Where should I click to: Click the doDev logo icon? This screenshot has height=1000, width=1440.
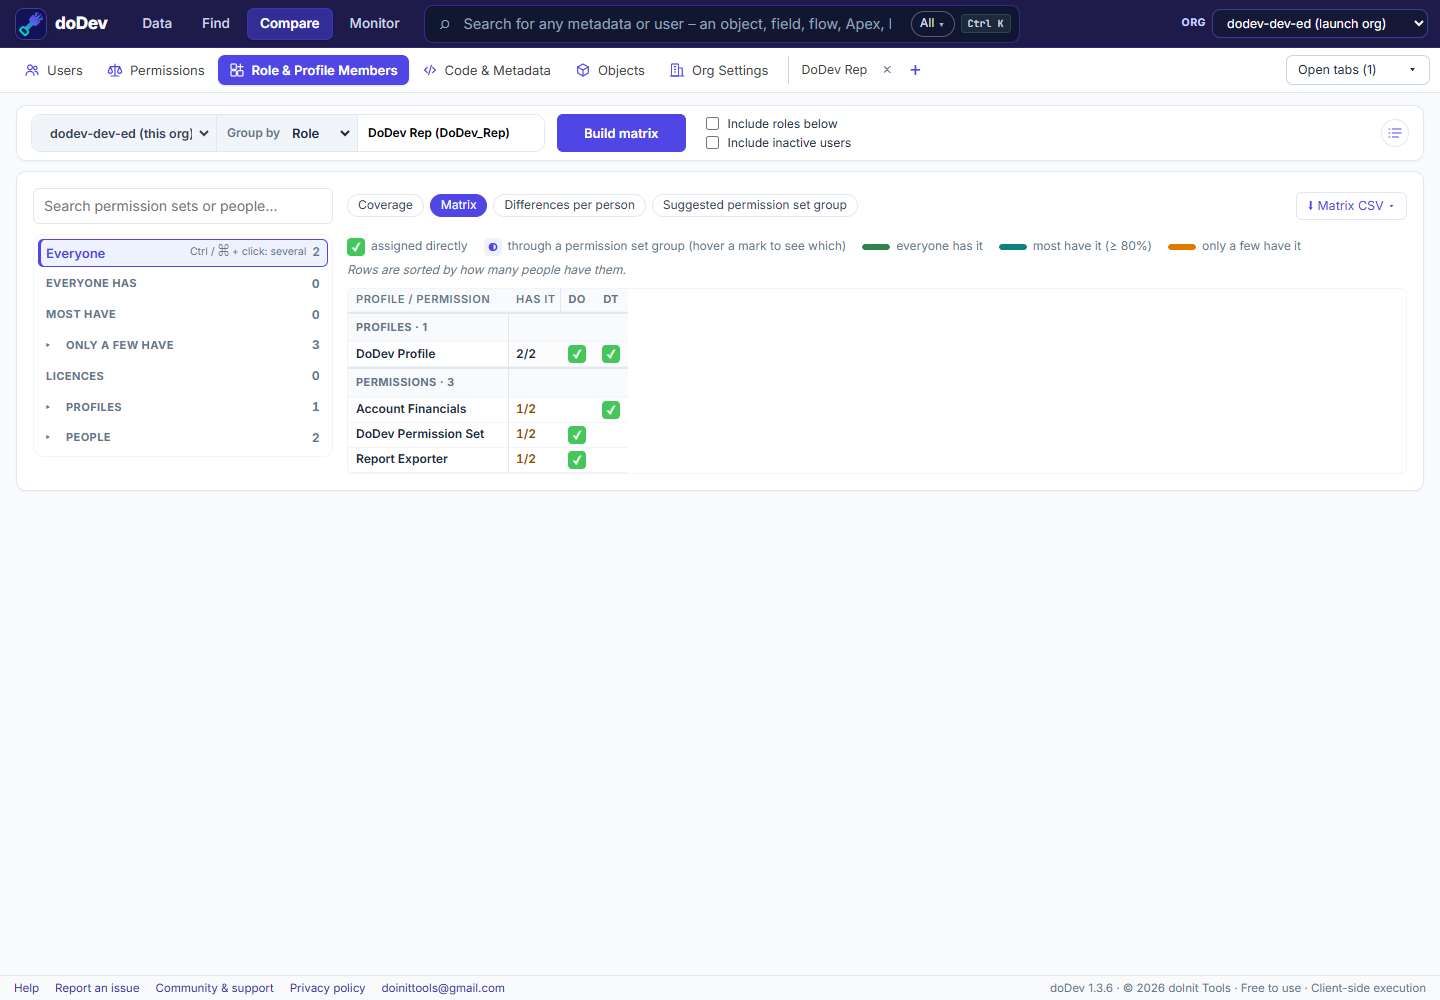[x=31, y=24]
